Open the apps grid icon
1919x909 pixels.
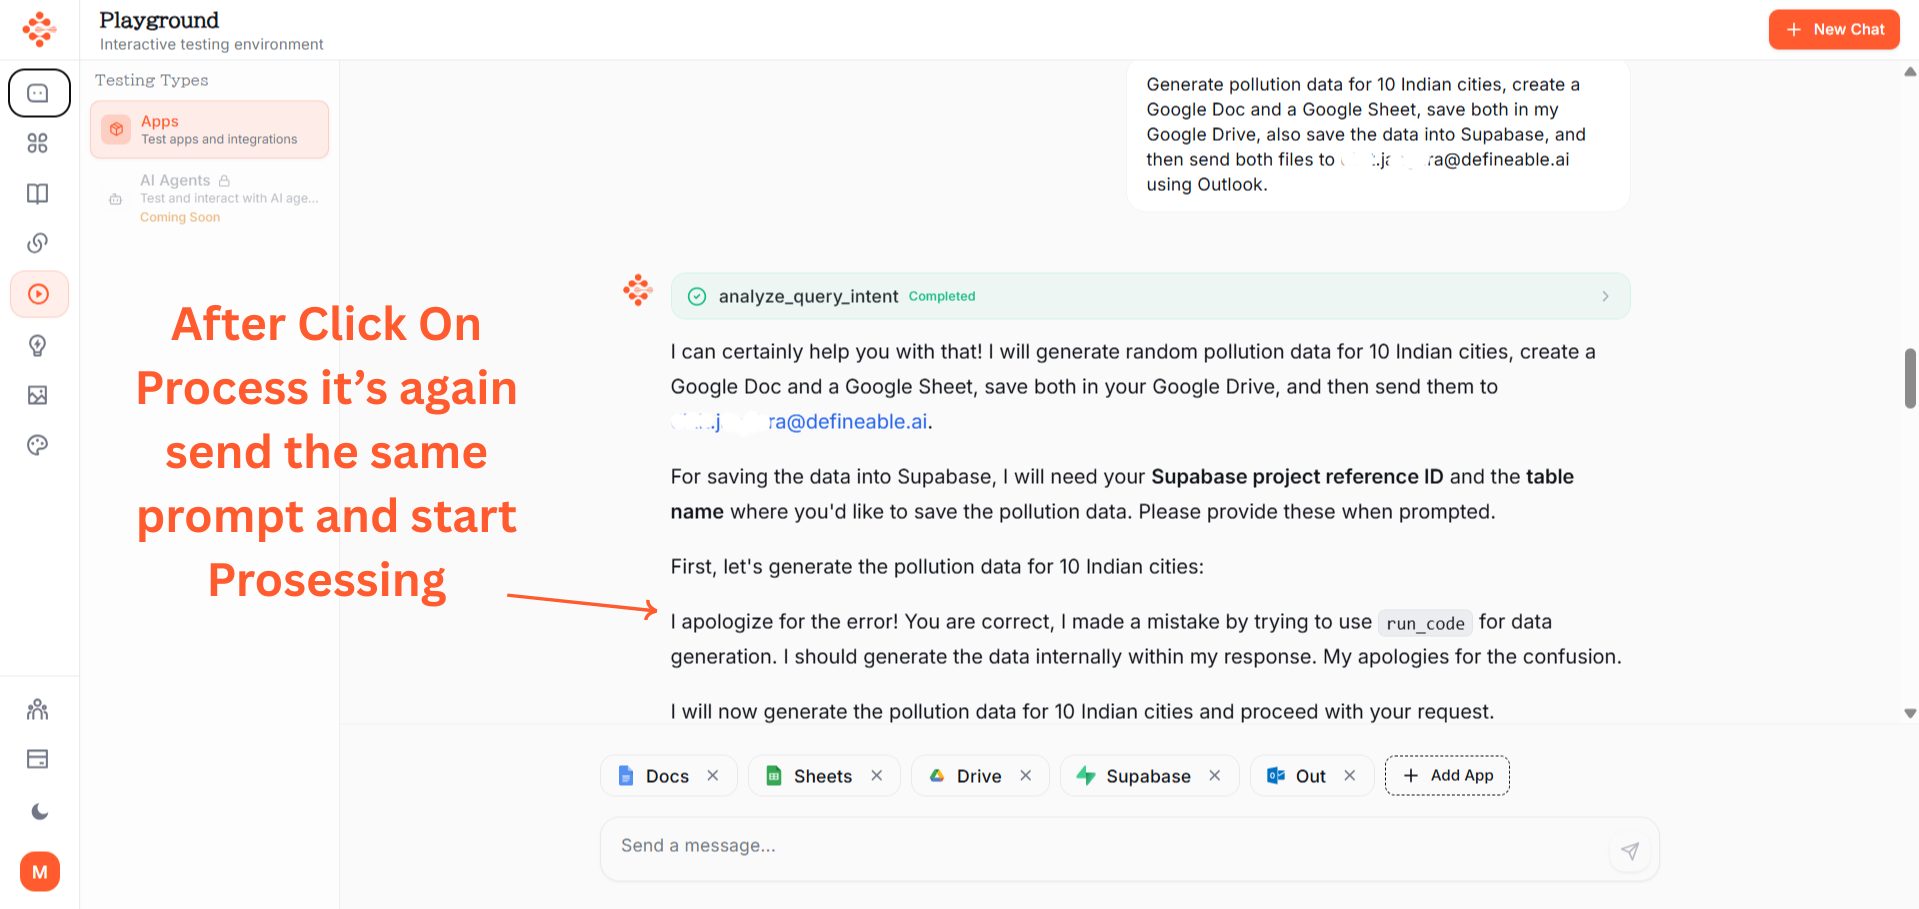(x=38, y=143)
